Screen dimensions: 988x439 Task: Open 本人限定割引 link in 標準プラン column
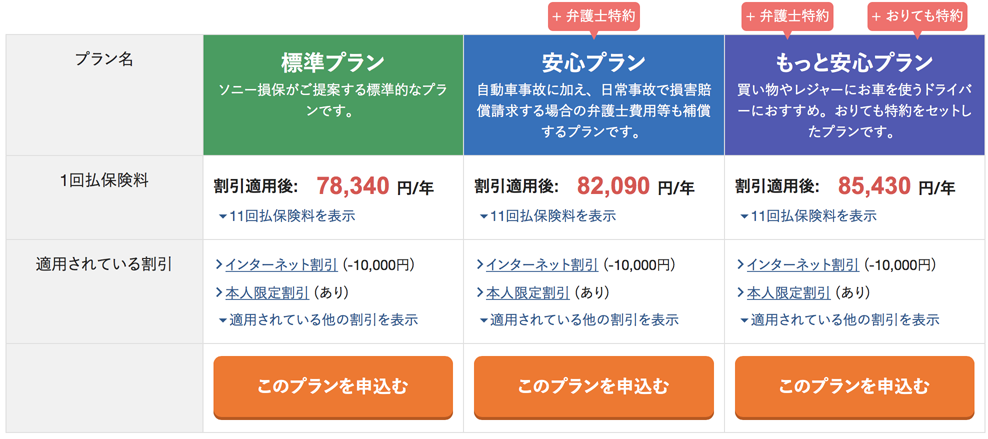pos(267,292)
